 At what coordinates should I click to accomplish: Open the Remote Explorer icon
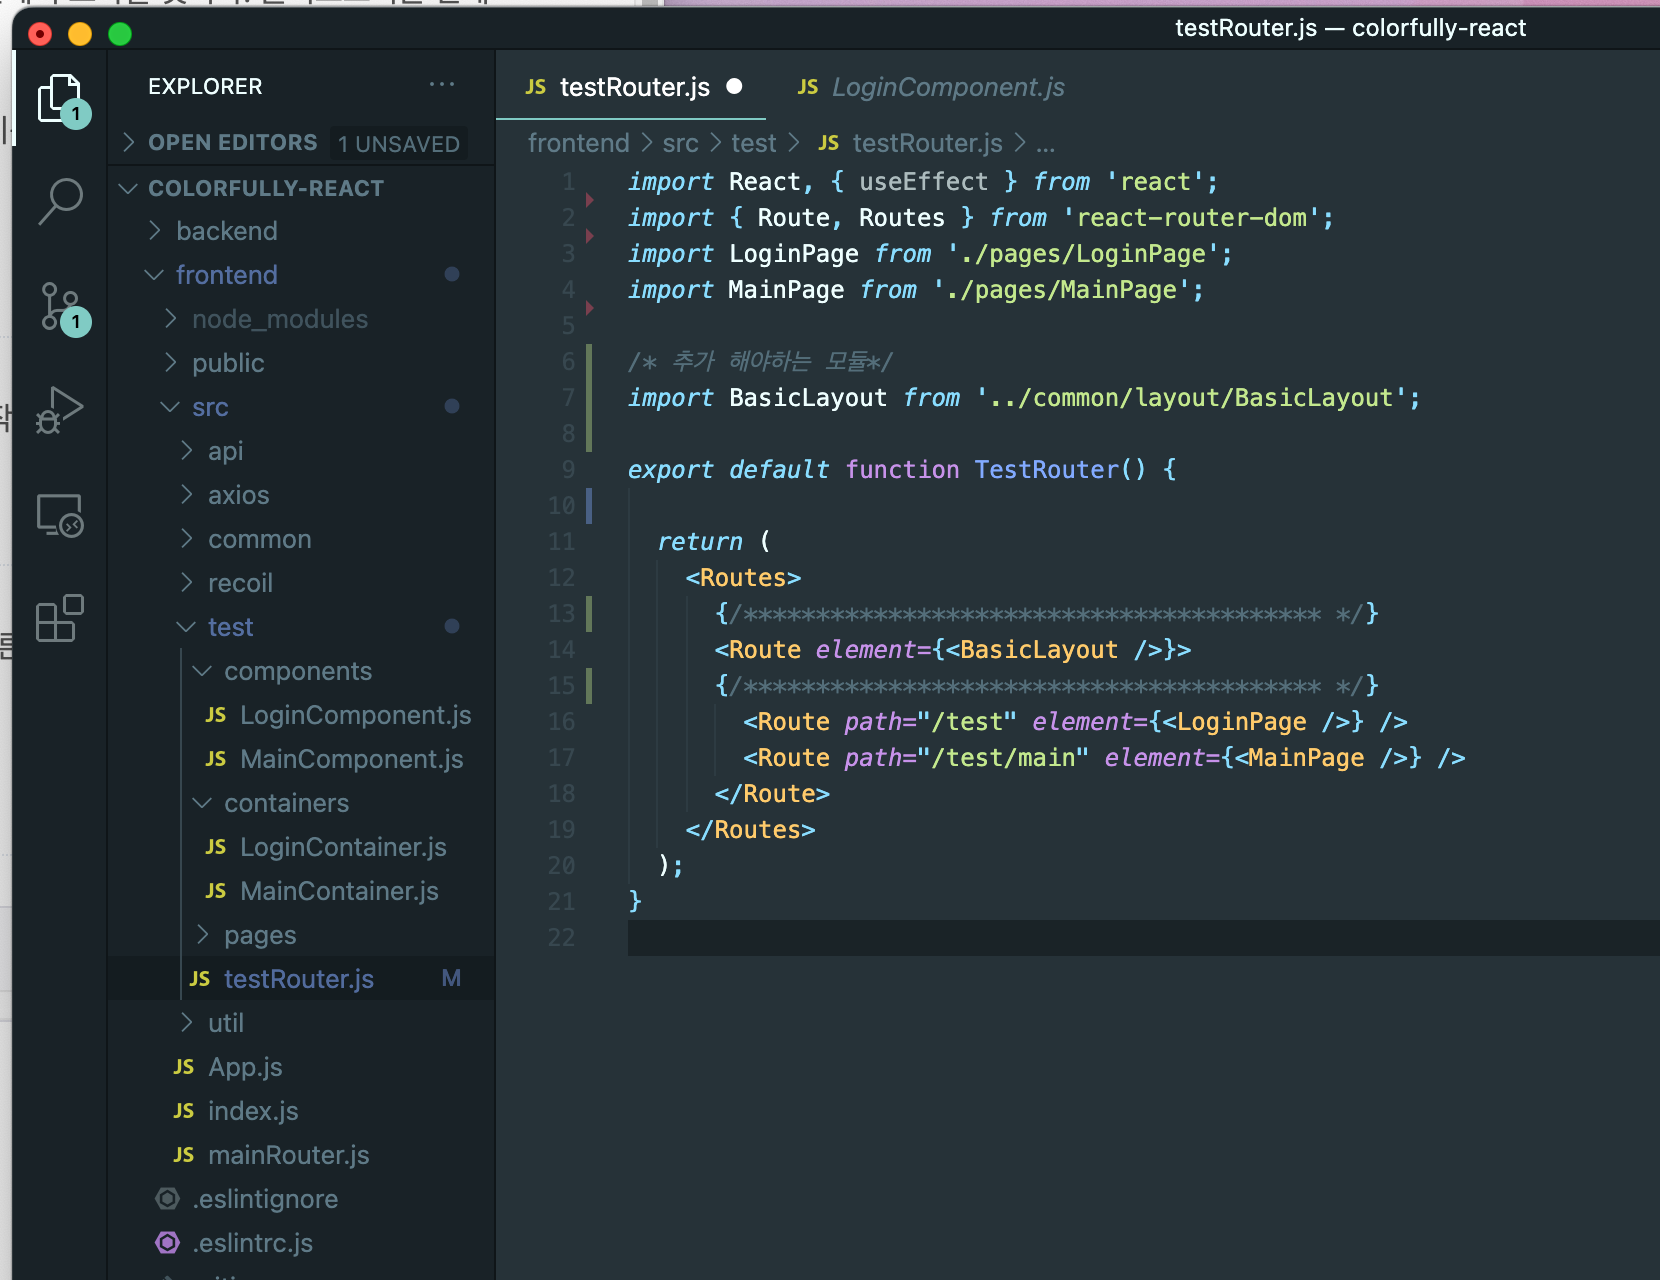60,515
